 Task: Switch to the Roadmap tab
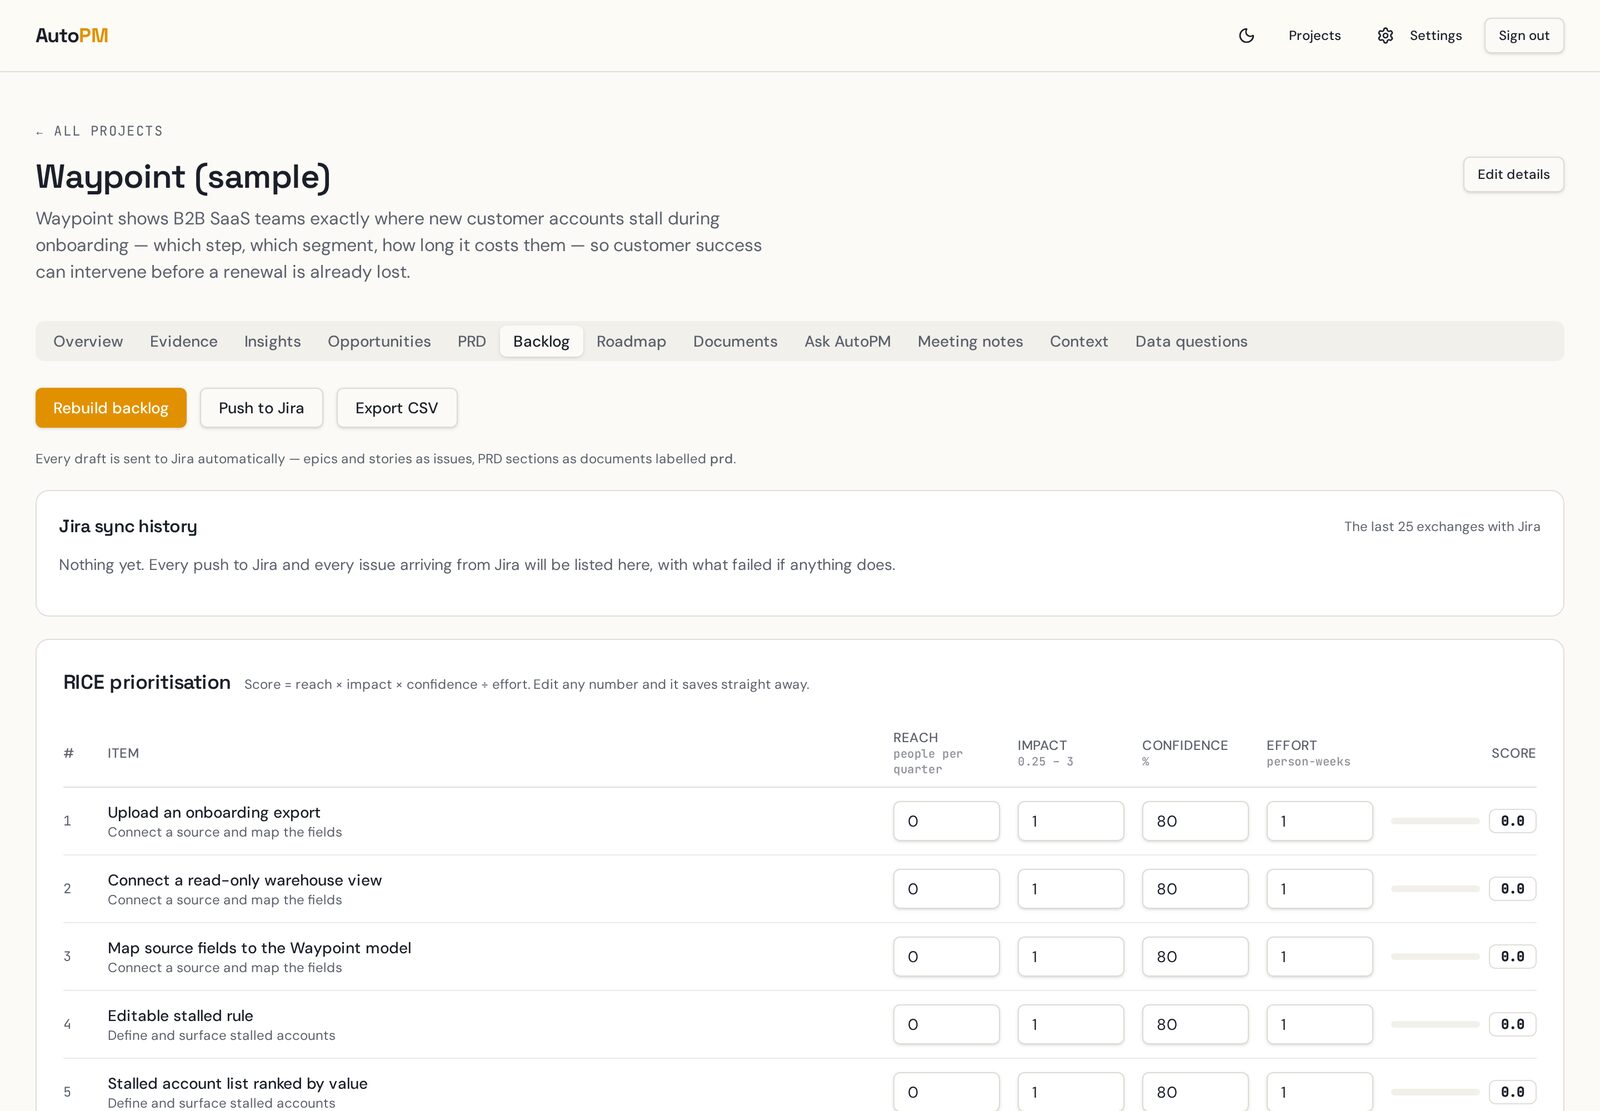point(631,341)
